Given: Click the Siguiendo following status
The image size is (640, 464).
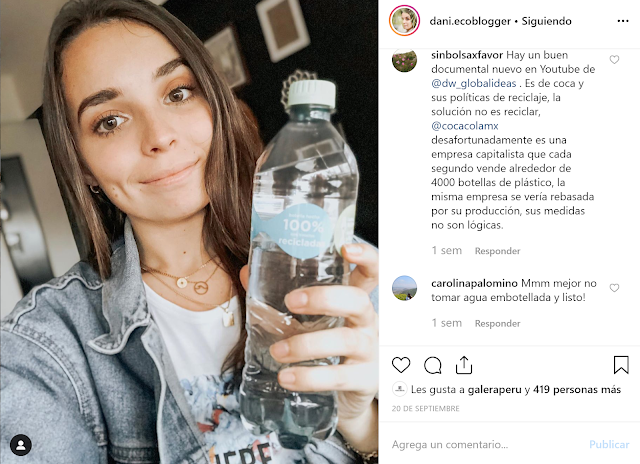Looking at the screenshot, I should [x=547, y=21].
